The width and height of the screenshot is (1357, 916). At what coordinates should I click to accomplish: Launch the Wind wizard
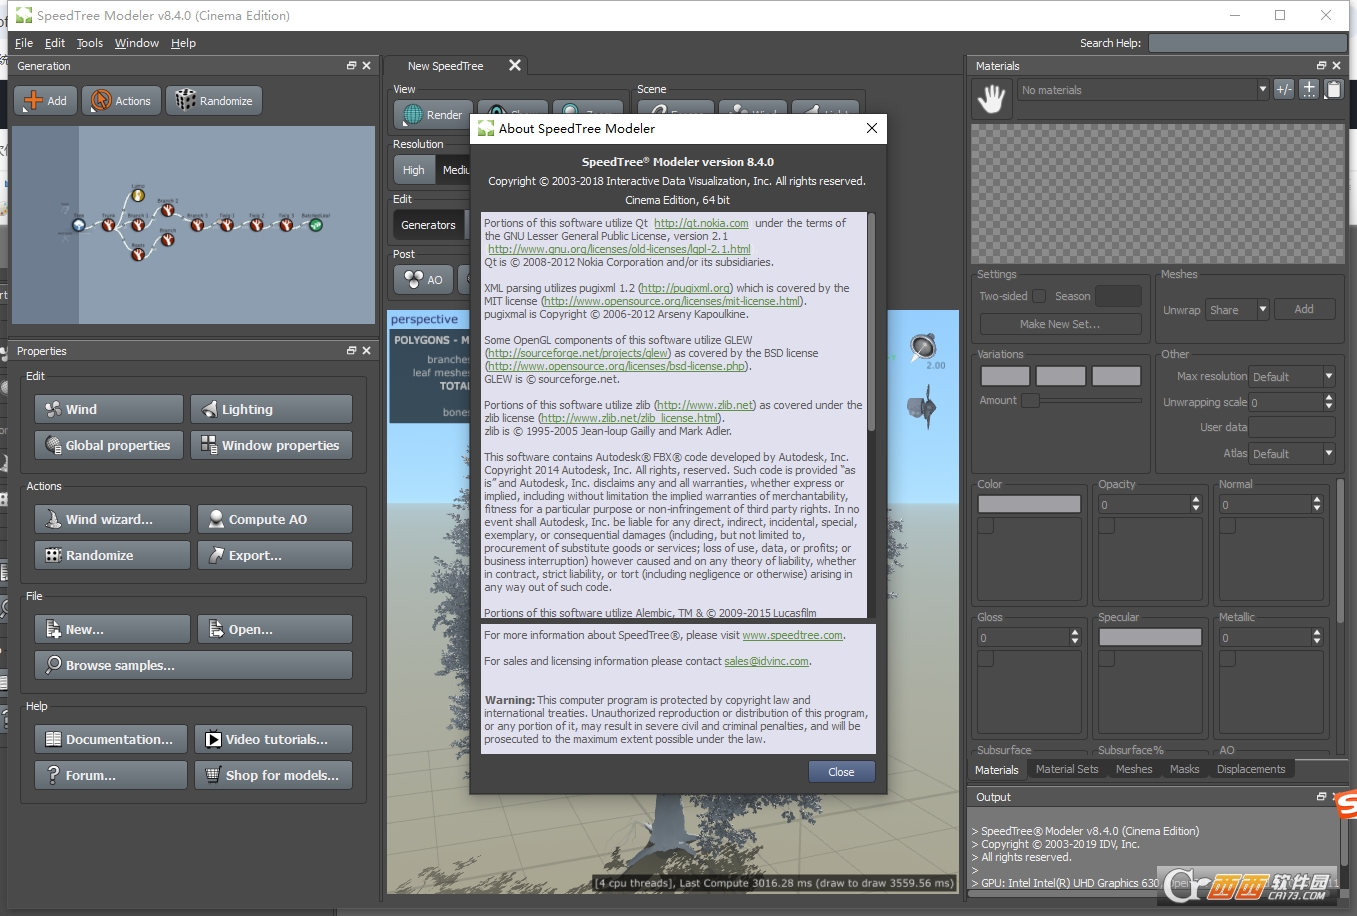click(112, 519)
